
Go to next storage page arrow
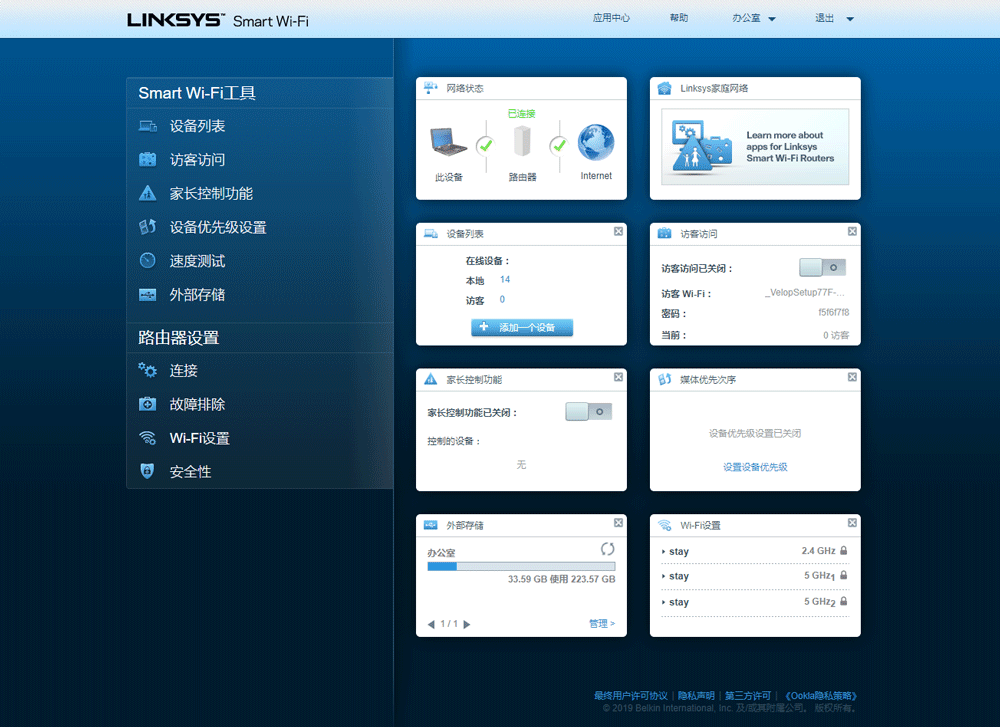(467, 624)
